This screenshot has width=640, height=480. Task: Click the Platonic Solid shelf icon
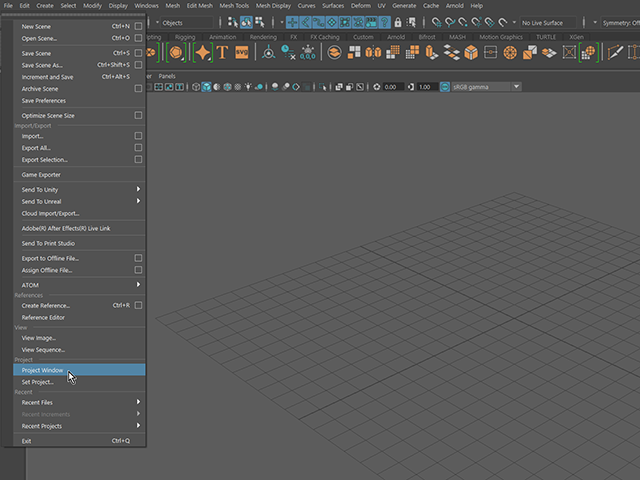pos(176,53)
